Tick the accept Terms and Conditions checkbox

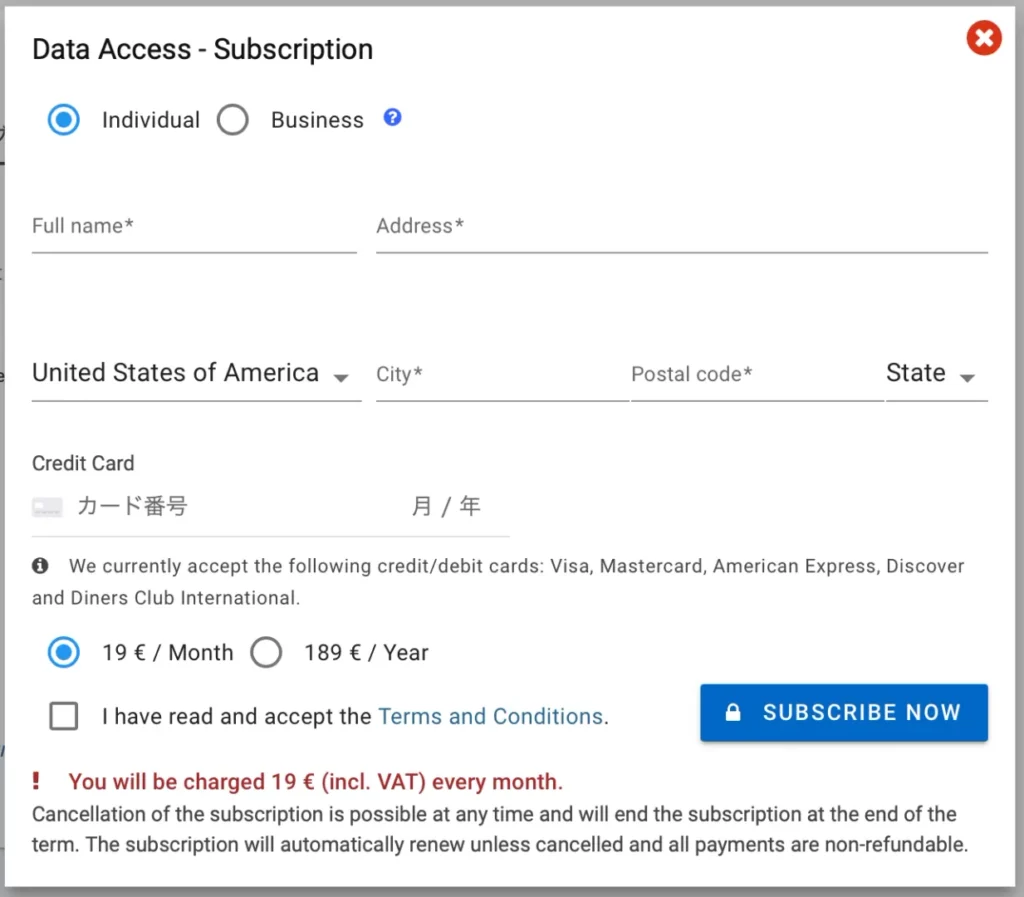63,716
